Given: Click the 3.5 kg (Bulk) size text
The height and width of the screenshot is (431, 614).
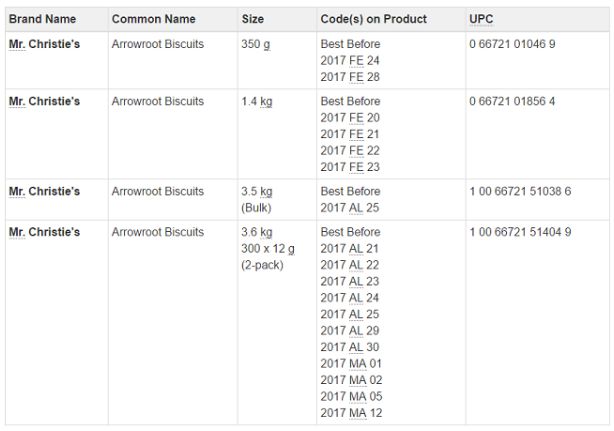Looking at the screenshot, I should [257, 200].
